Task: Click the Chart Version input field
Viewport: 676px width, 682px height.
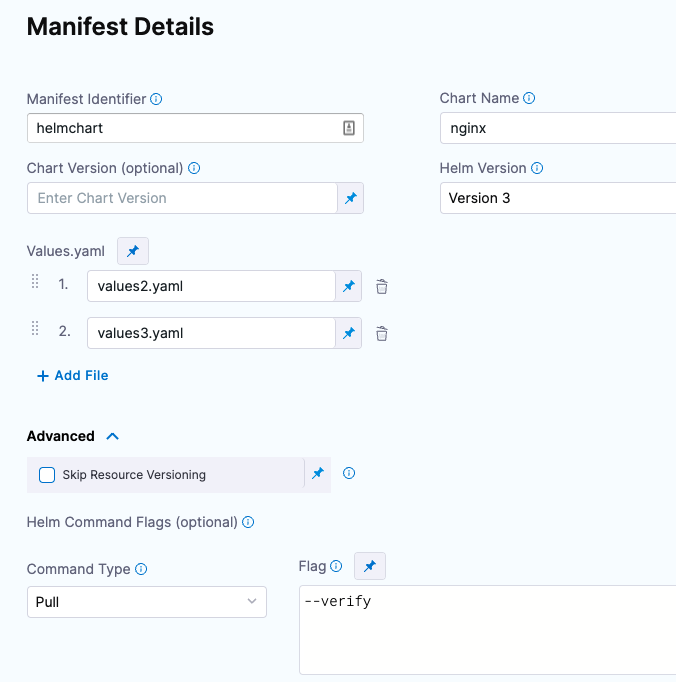Action: pyautogui.click(x=182, y=198)
